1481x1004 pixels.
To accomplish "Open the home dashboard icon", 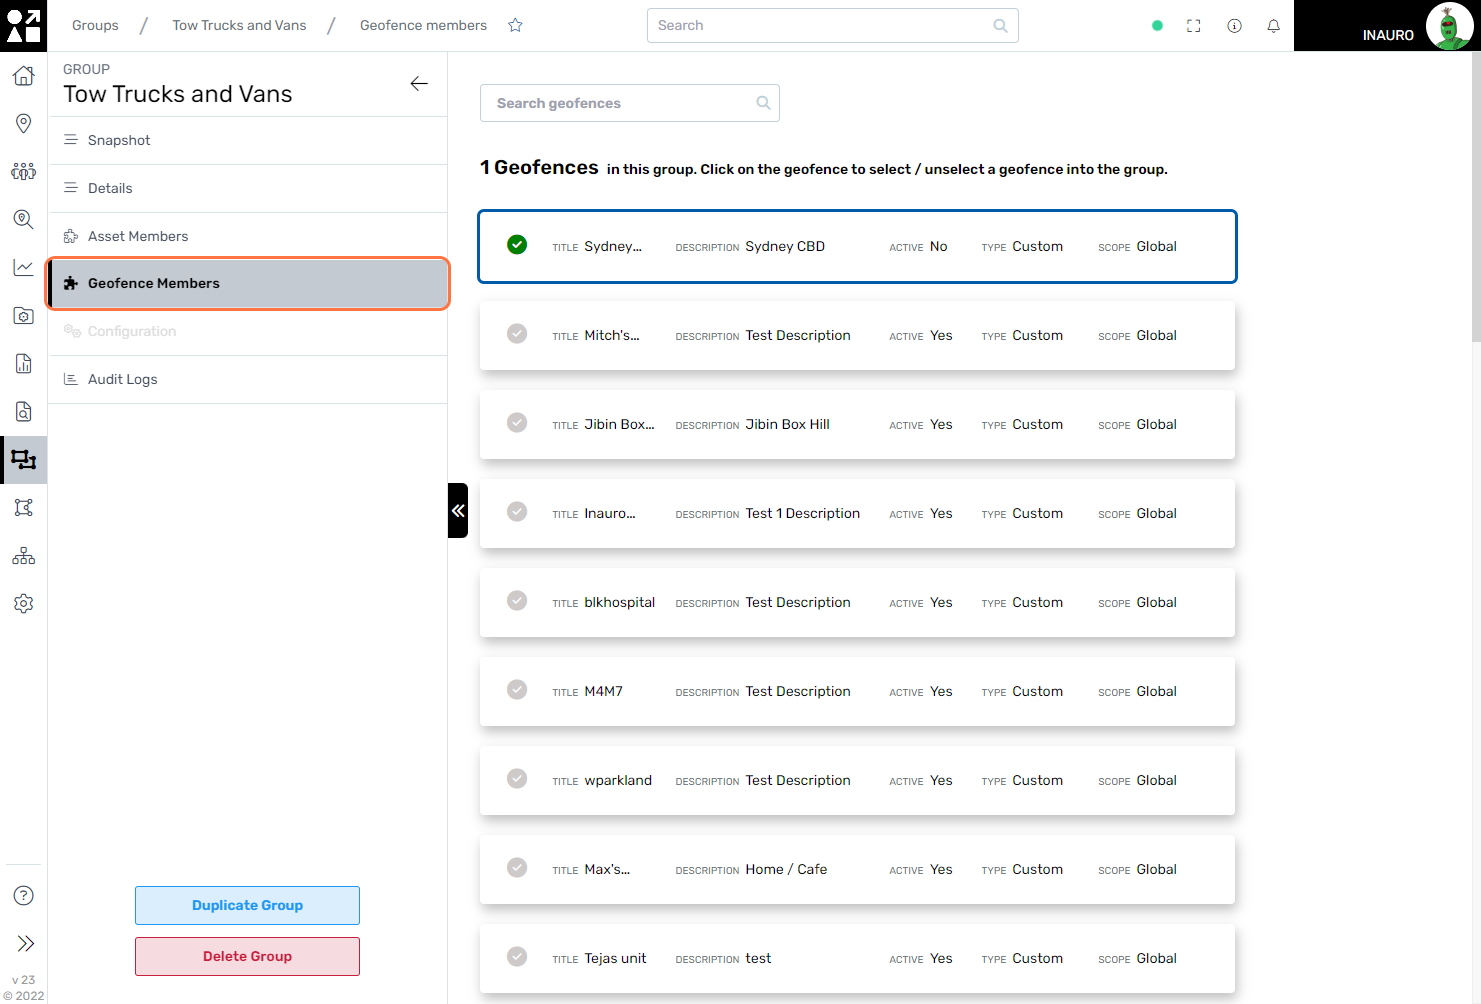I will click(x=23, y=76).
